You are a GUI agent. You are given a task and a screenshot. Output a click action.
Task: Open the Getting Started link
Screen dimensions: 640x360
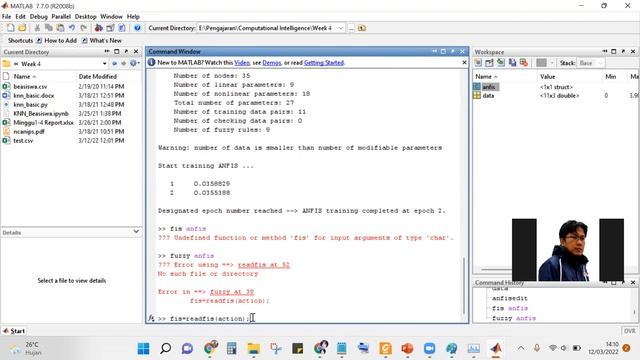click(324, 62)
